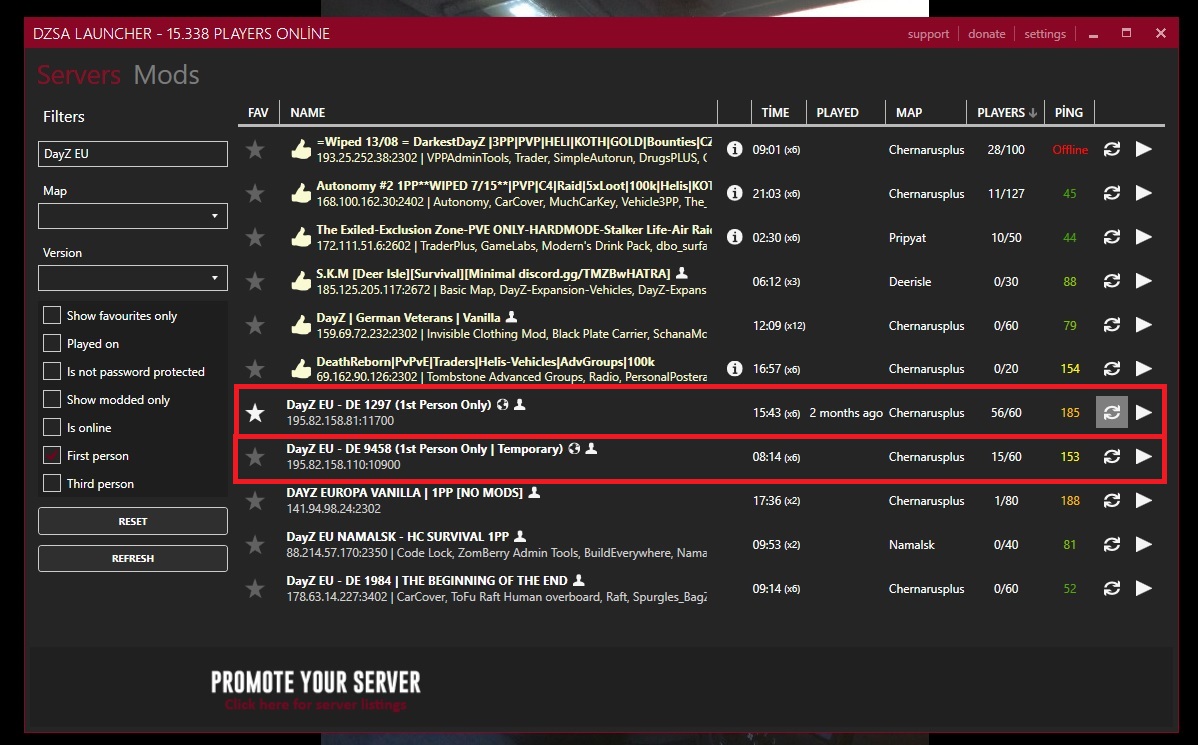
Task: Favourite DayZ German Veterans Vanilla server
Action: 255,326
